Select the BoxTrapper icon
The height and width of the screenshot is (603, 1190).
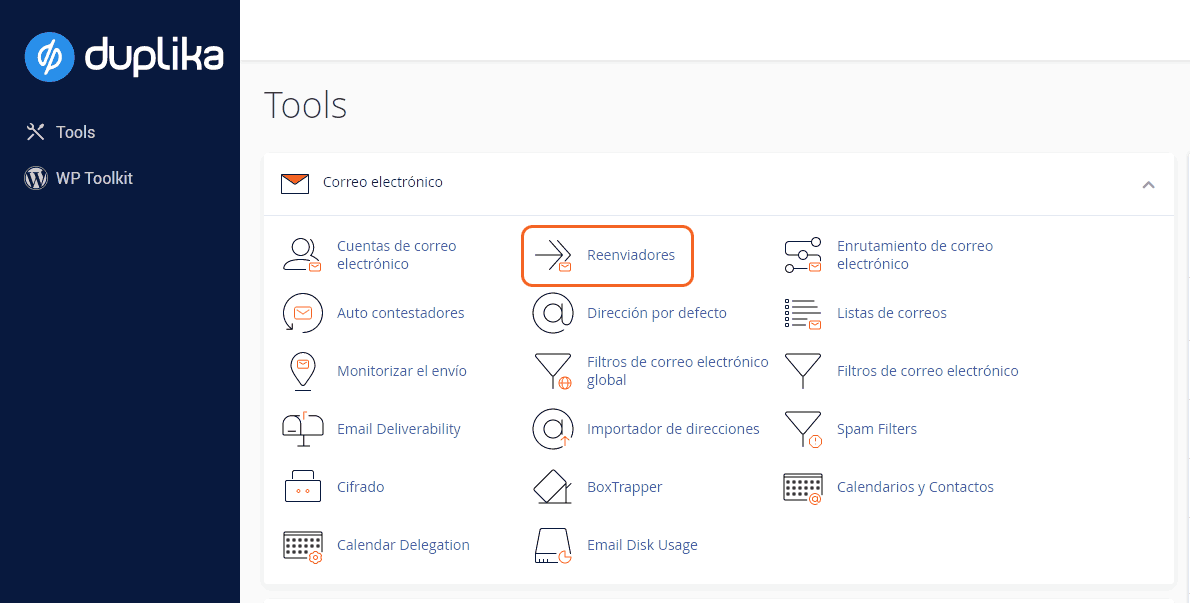(552, 487)
